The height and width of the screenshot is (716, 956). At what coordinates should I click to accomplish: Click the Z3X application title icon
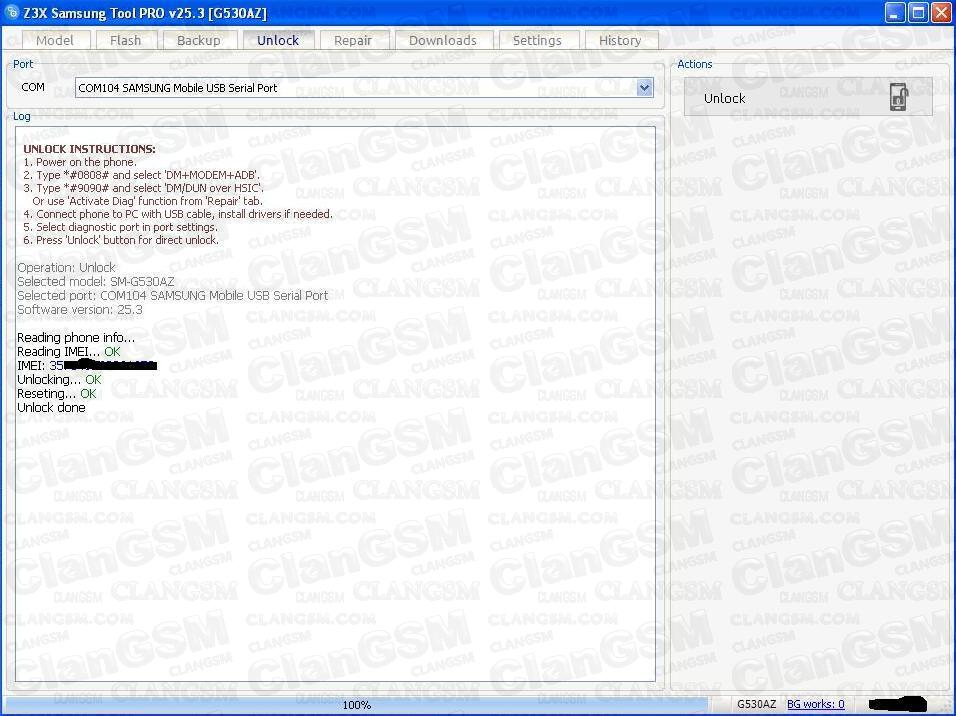click(11, 13)
